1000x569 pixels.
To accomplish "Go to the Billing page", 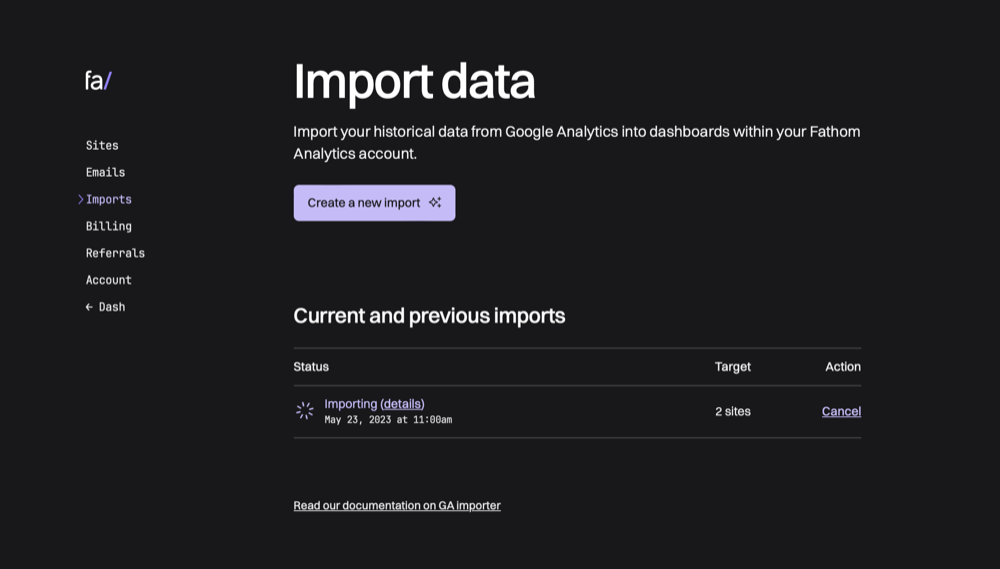I will [x=108, y=226].
